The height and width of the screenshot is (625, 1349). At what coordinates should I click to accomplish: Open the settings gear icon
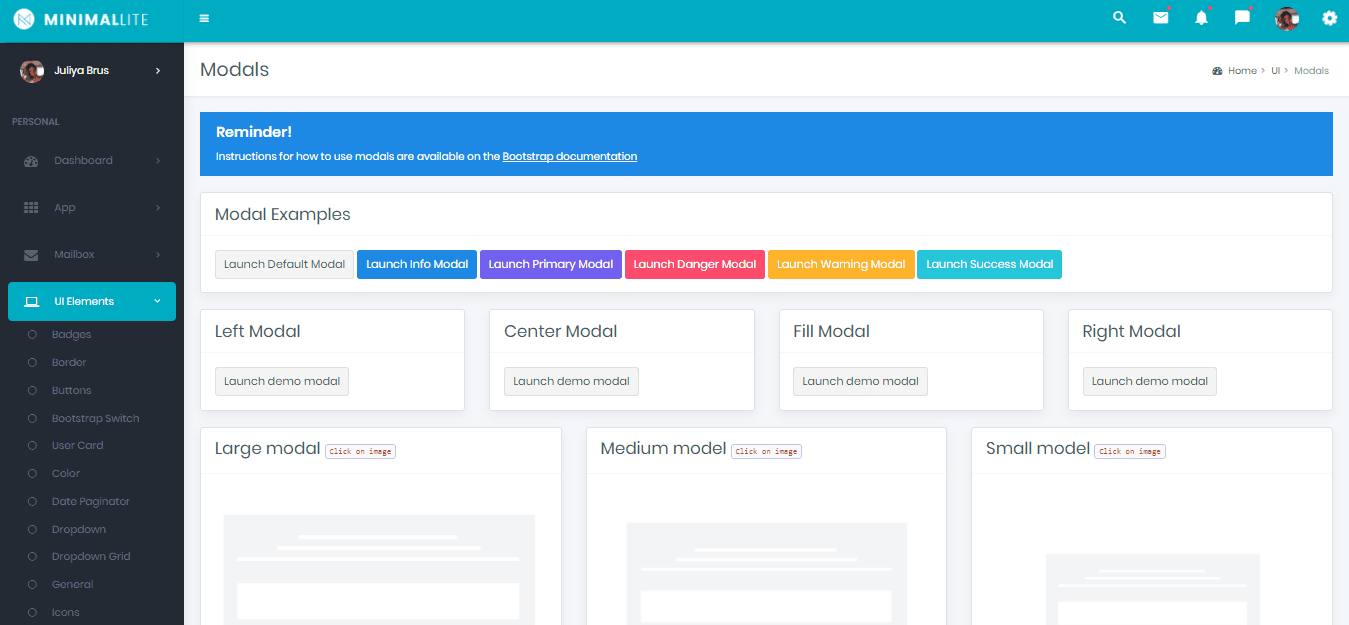(x=1330, y=18)
